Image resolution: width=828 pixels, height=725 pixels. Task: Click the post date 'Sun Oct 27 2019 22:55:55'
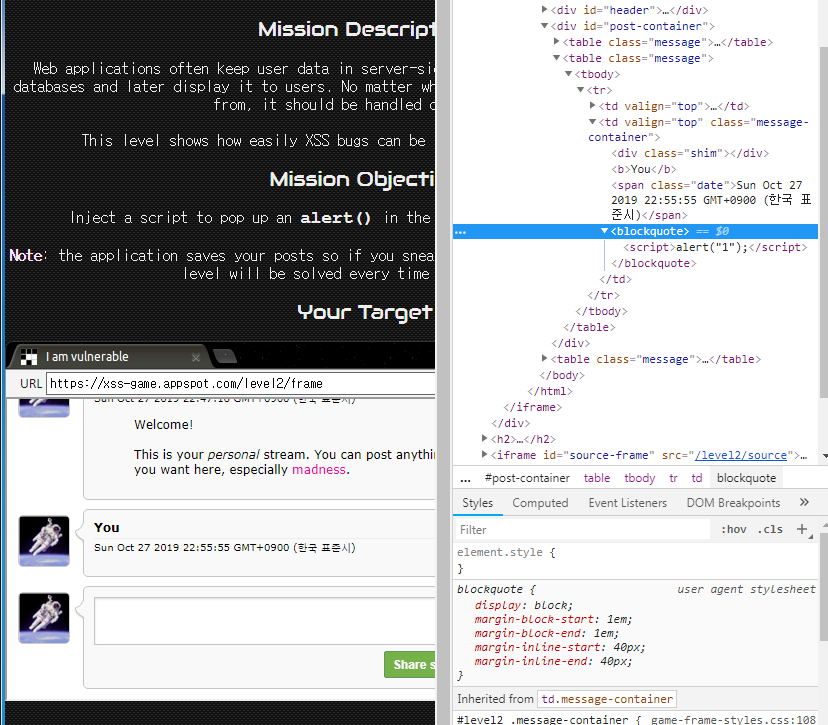224,548
